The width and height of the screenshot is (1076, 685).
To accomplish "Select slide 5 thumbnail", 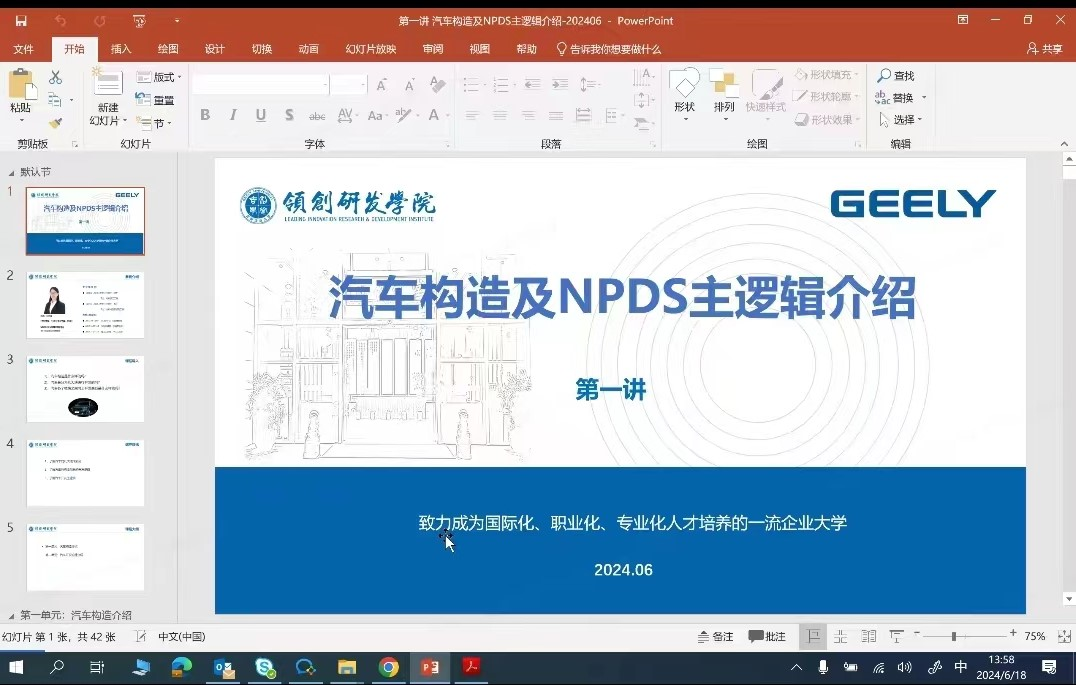I will [85, 557].
